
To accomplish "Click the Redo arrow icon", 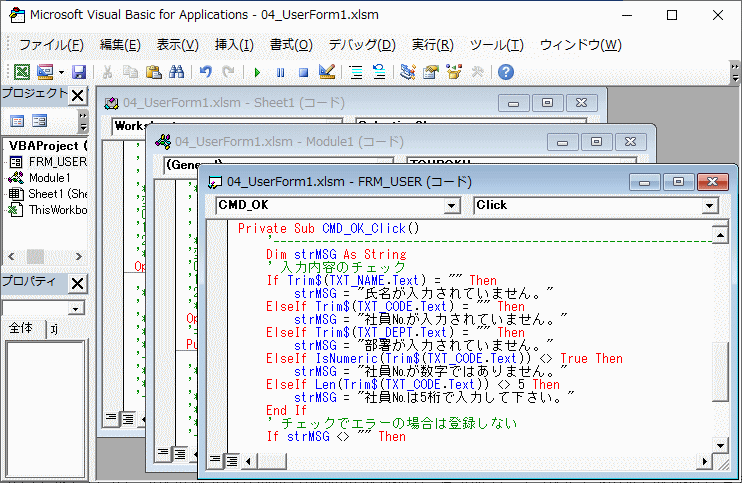I will (229, 72).
